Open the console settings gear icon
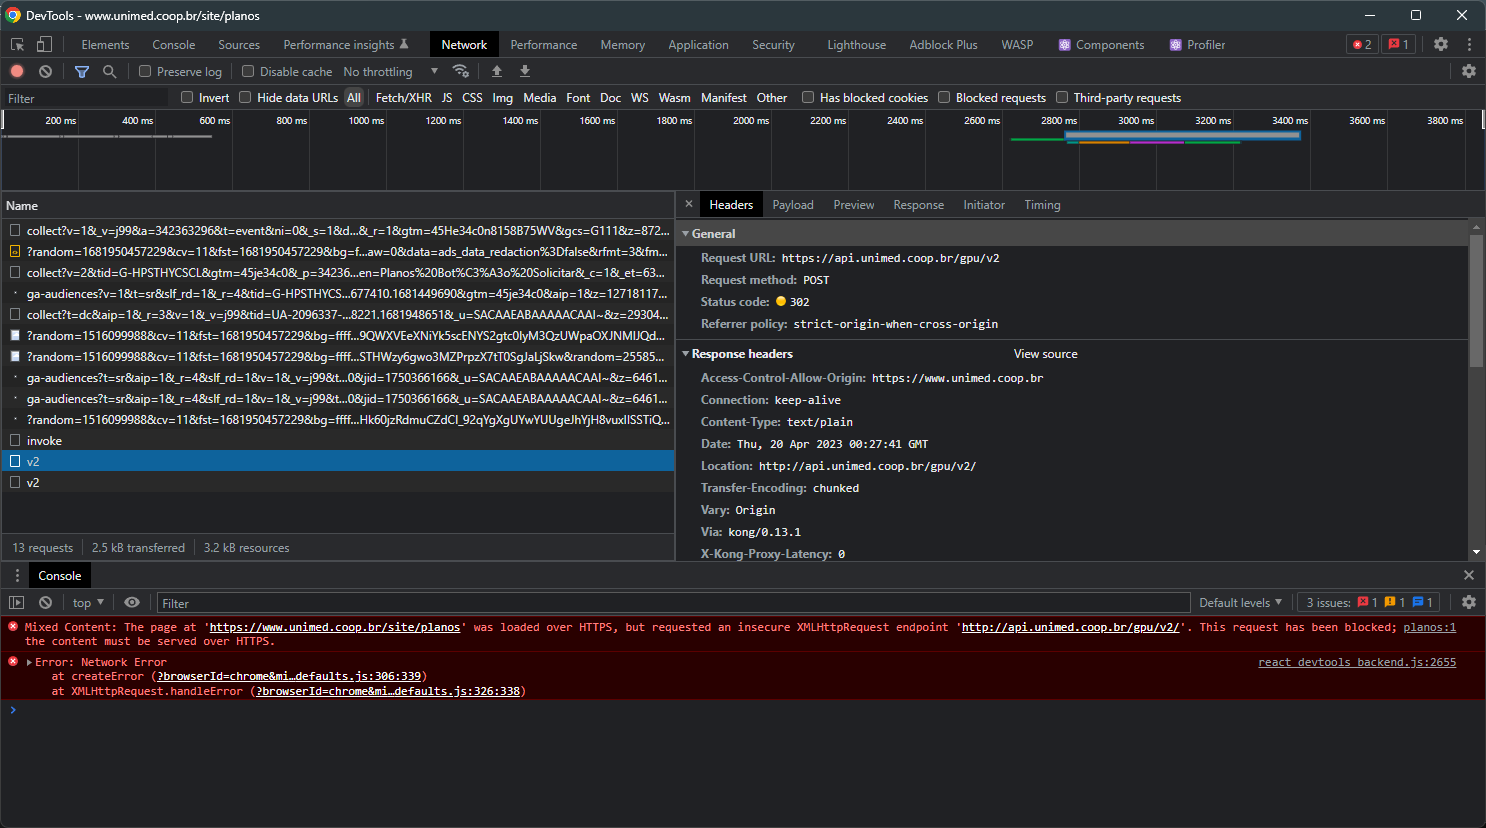1486x828 pixels. (1469, 602)
